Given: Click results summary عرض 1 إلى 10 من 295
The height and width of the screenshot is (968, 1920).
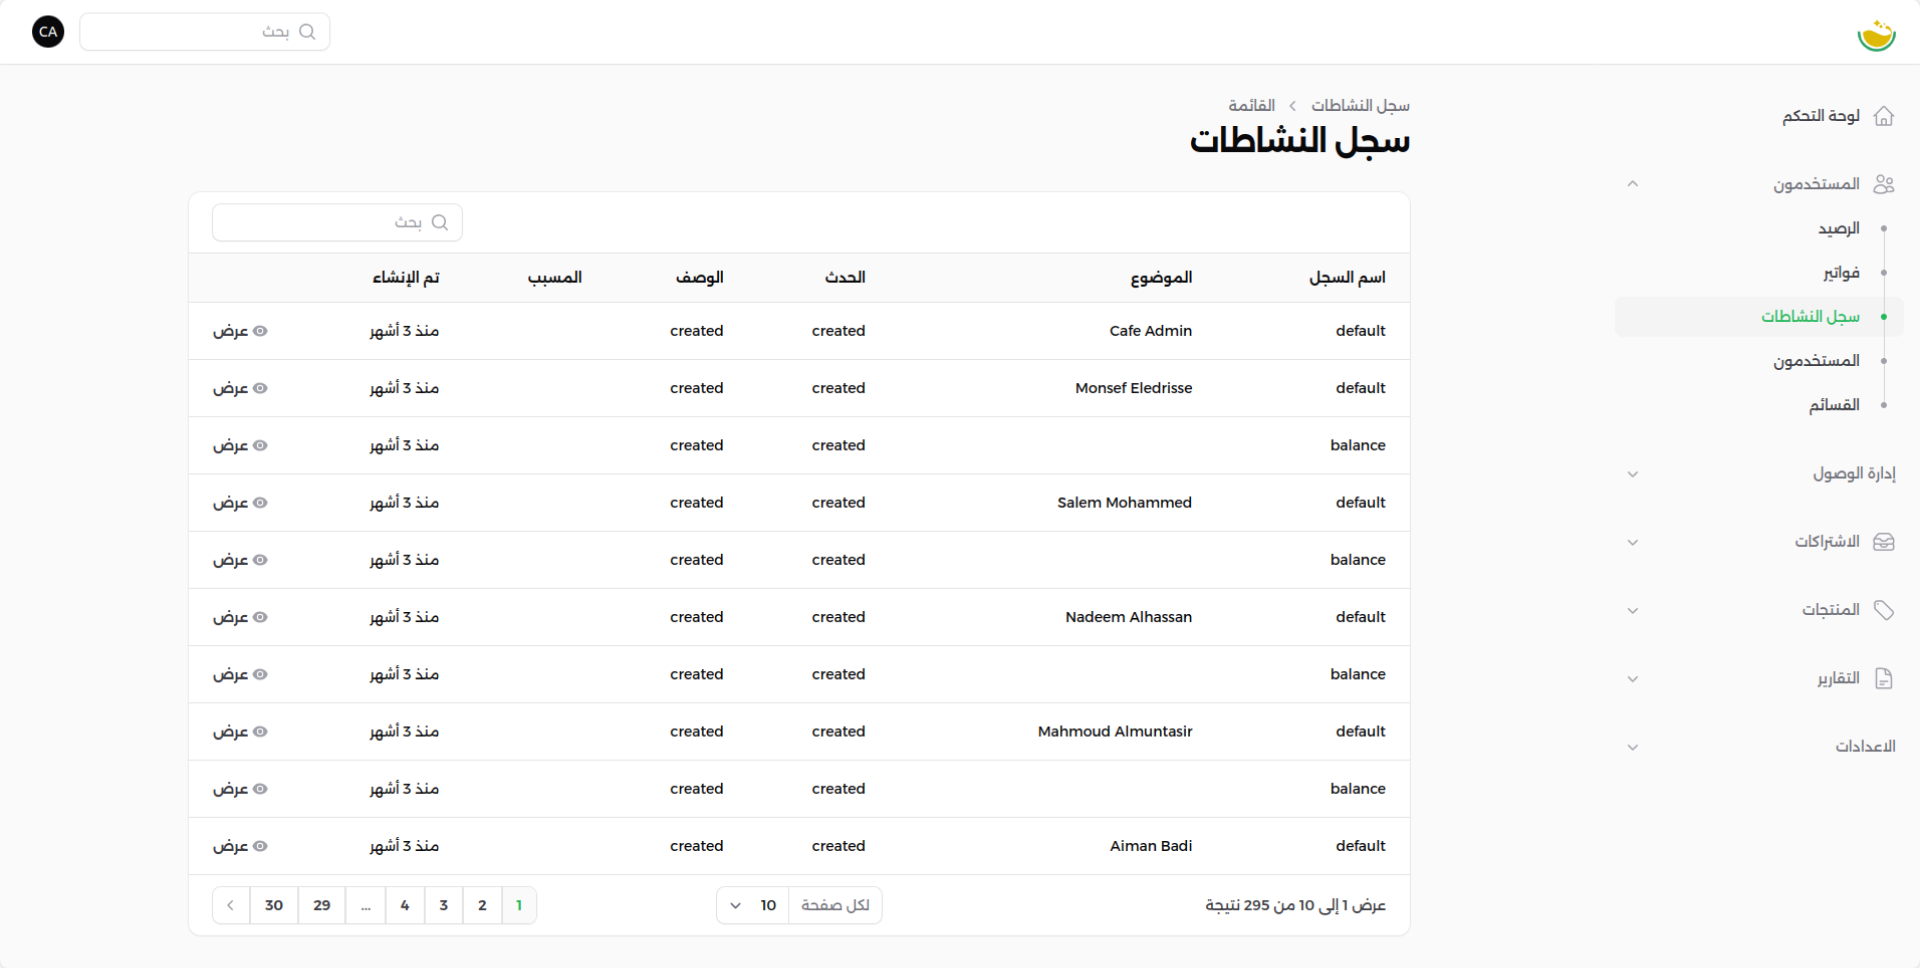Looking at the screenshot, I should tap(1295, 905).
